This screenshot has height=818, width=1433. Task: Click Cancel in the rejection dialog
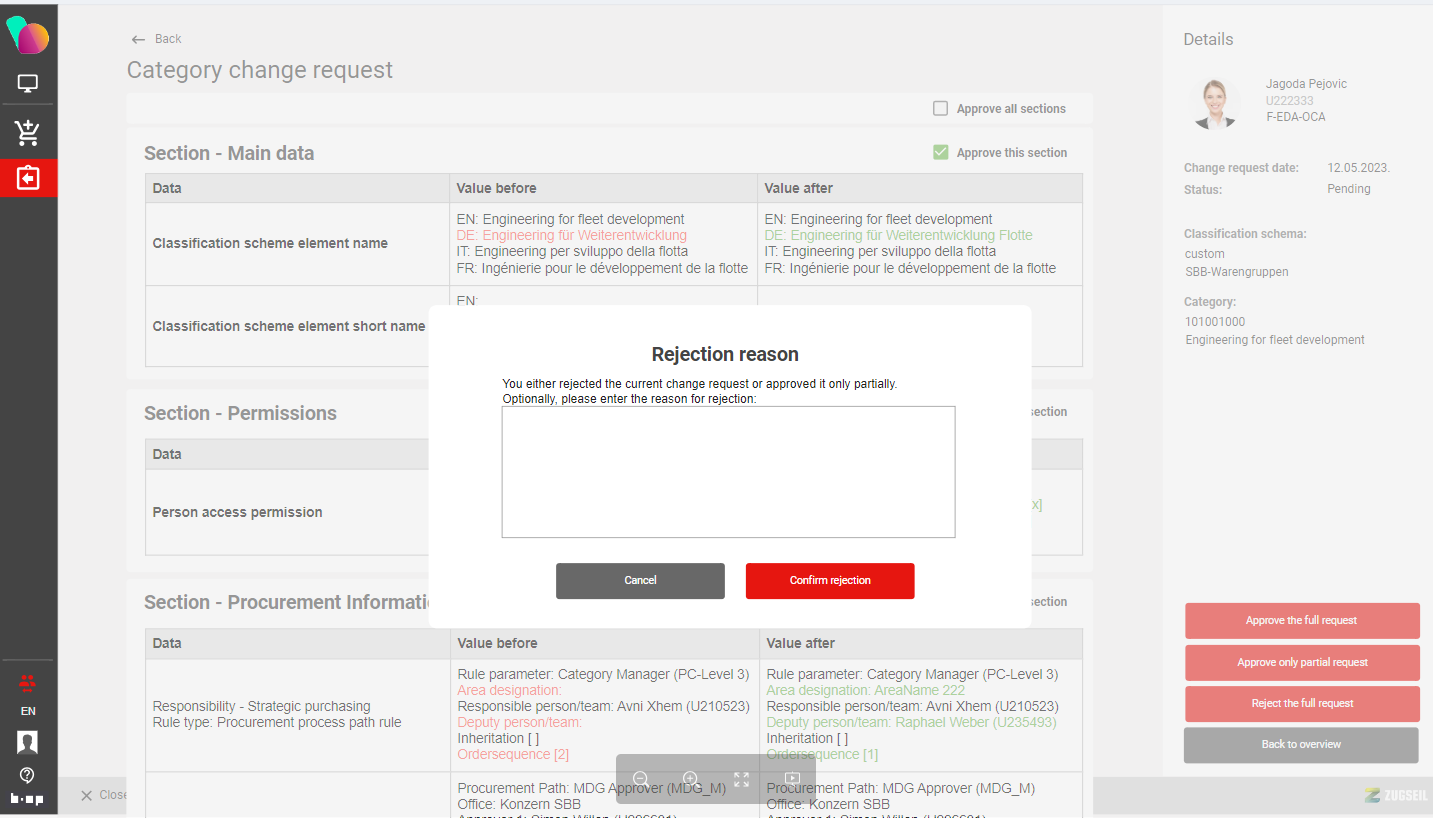[x=640, y=581]
